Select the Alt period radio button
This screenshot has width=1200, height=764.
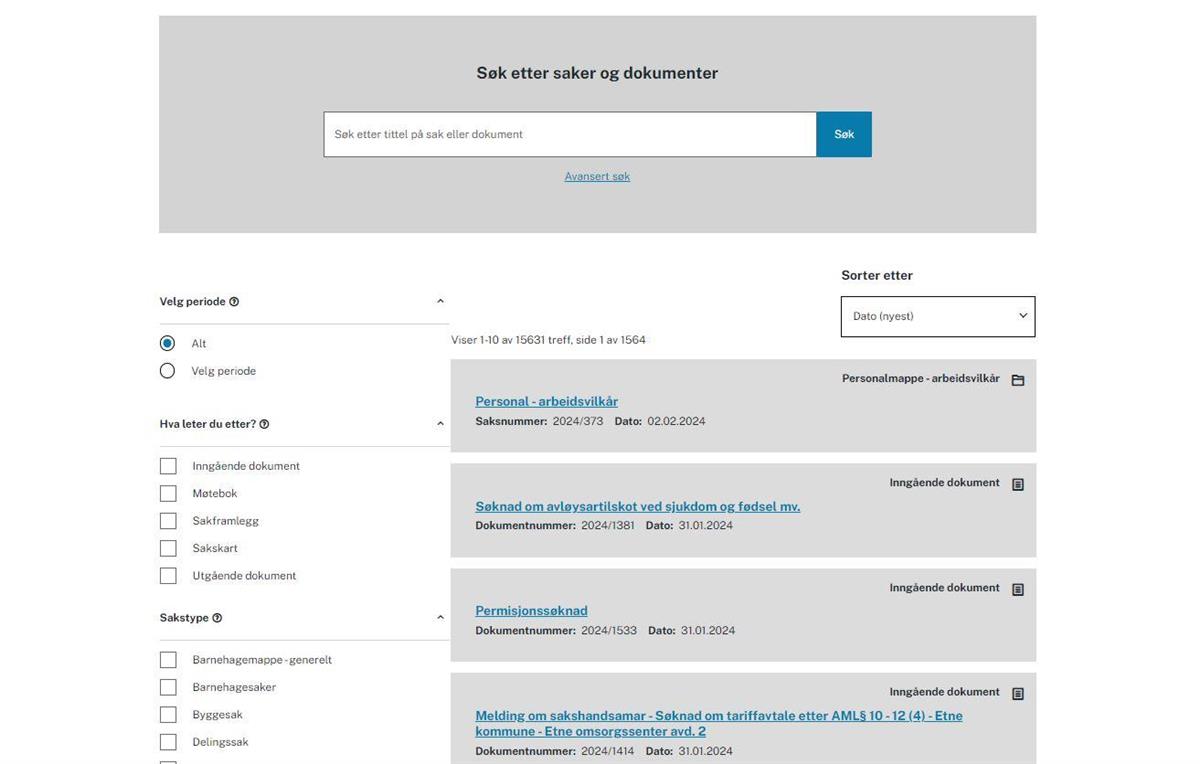[x=167, y=343]
